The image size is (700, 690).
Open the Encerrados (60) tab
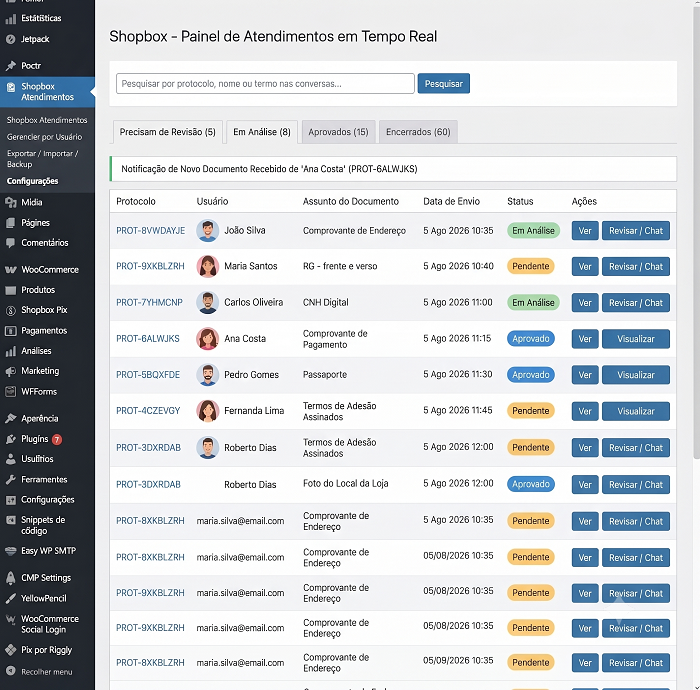tap(418, 132)
